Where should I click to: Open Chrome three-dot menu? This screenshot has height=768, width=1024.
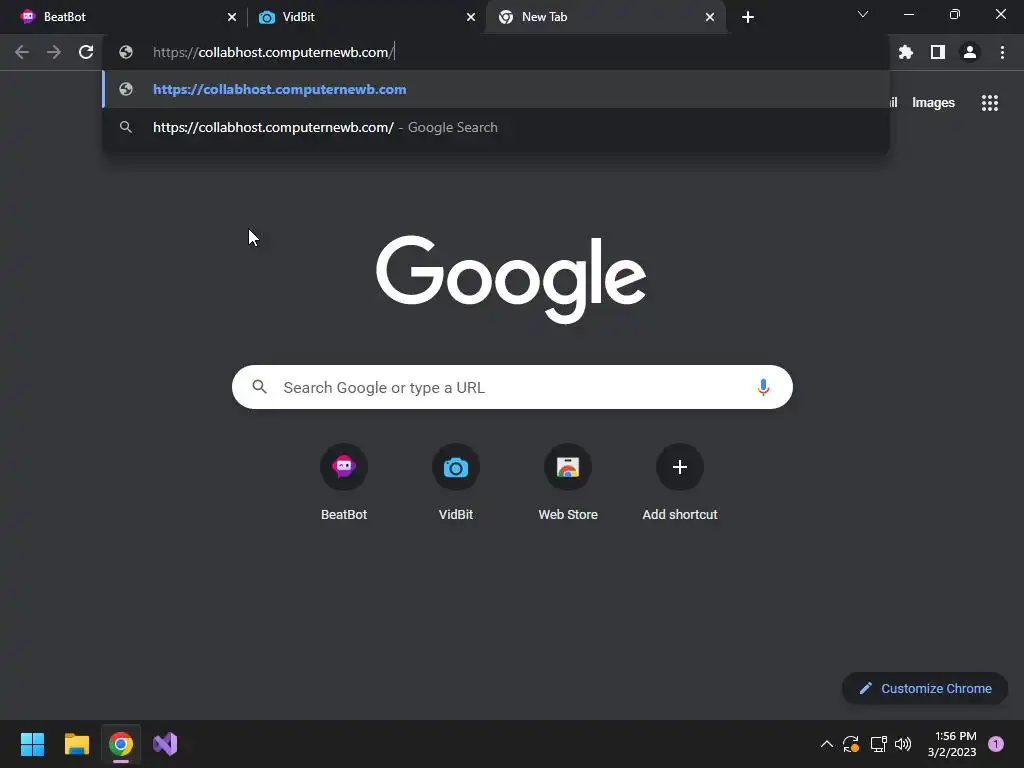click(x=1002, y=52)
